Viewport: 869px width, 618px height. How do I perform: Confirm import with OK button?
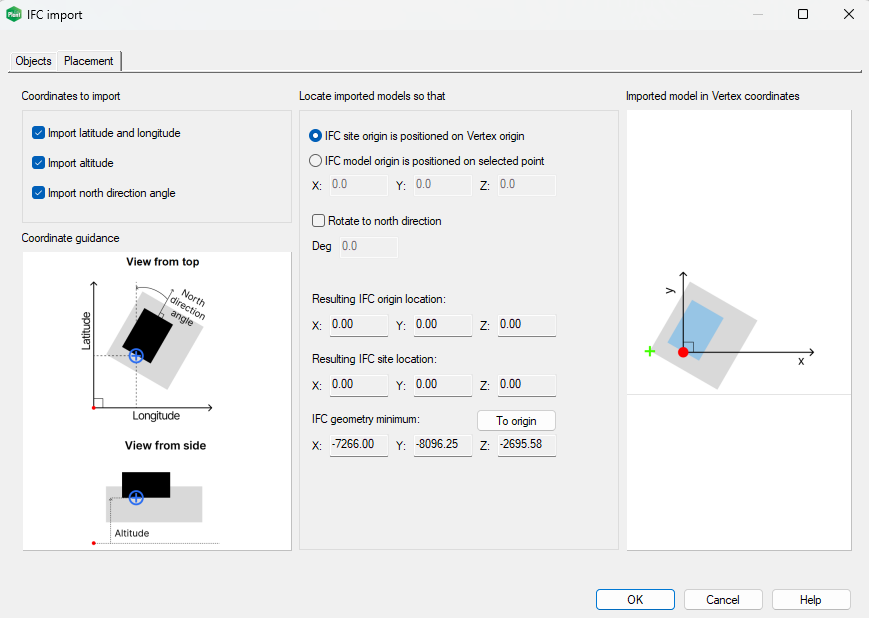[x=635, y=600]
